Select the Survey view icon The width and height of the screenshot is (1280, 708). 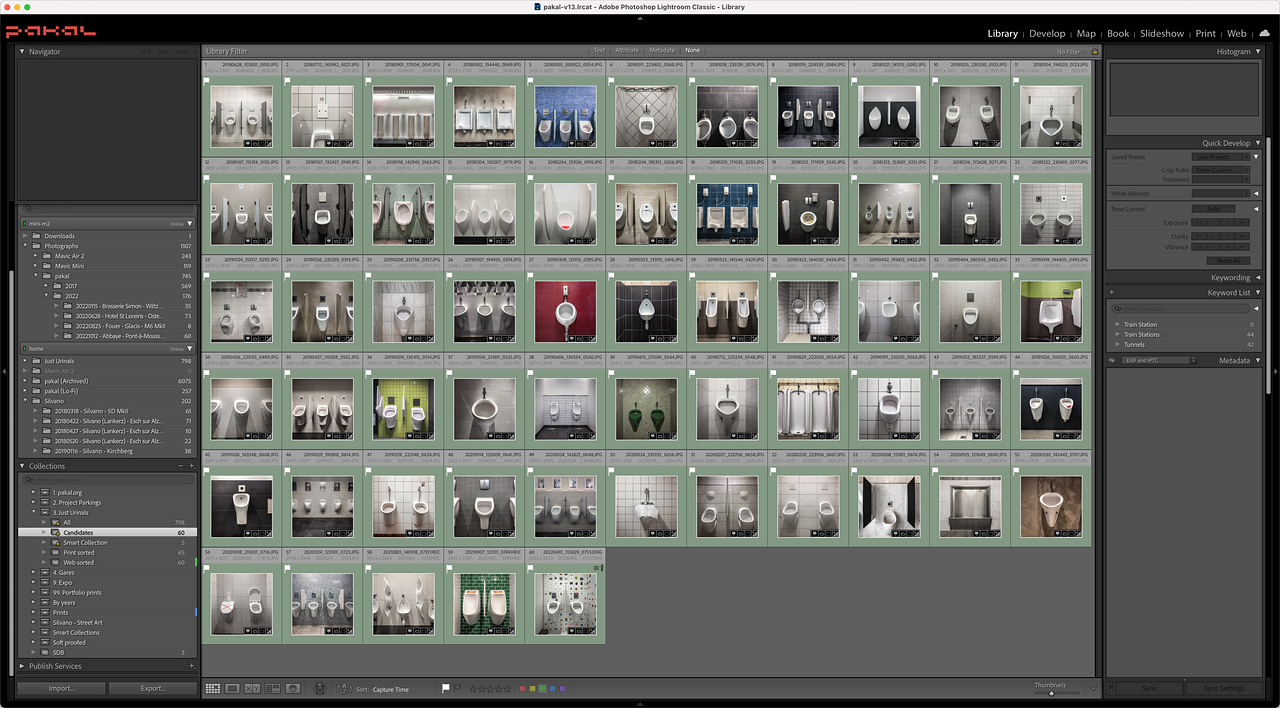coord(271,688)
